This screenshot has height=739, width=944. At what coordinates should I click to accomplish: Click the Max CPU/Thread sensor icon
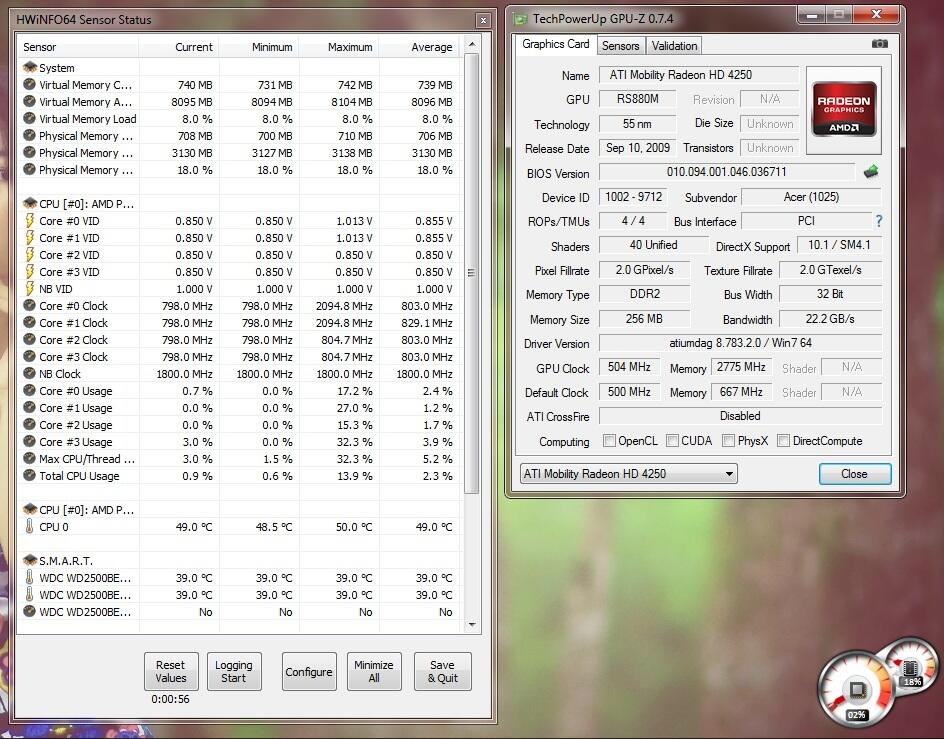tap(30, 458)
